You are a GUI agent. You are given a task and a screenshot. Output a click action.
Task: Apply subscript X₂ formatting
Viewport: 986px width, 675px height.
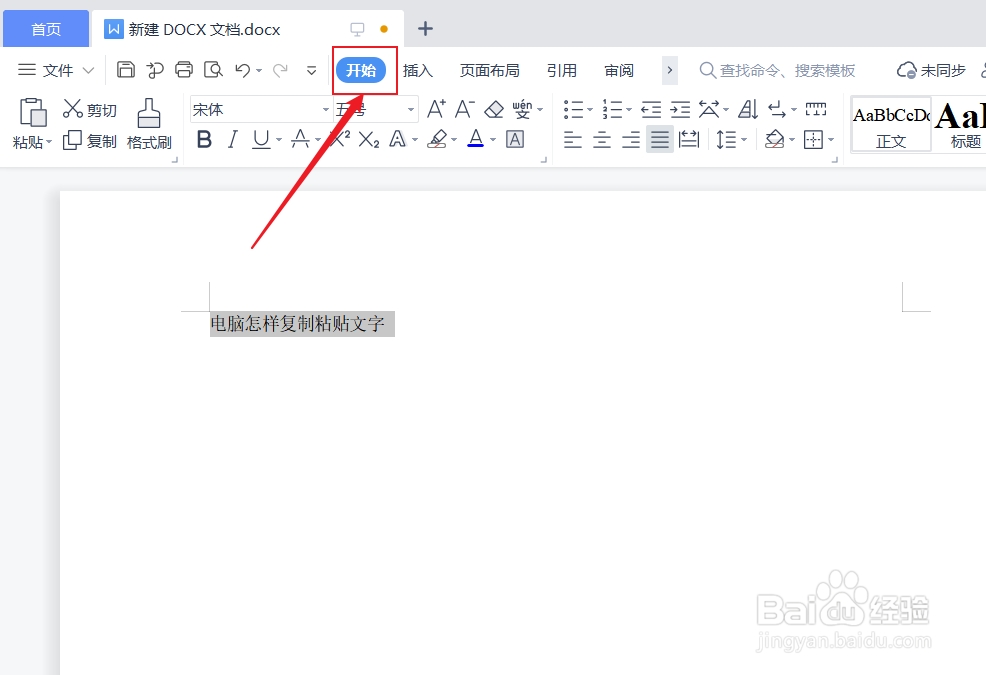(369, 140)
